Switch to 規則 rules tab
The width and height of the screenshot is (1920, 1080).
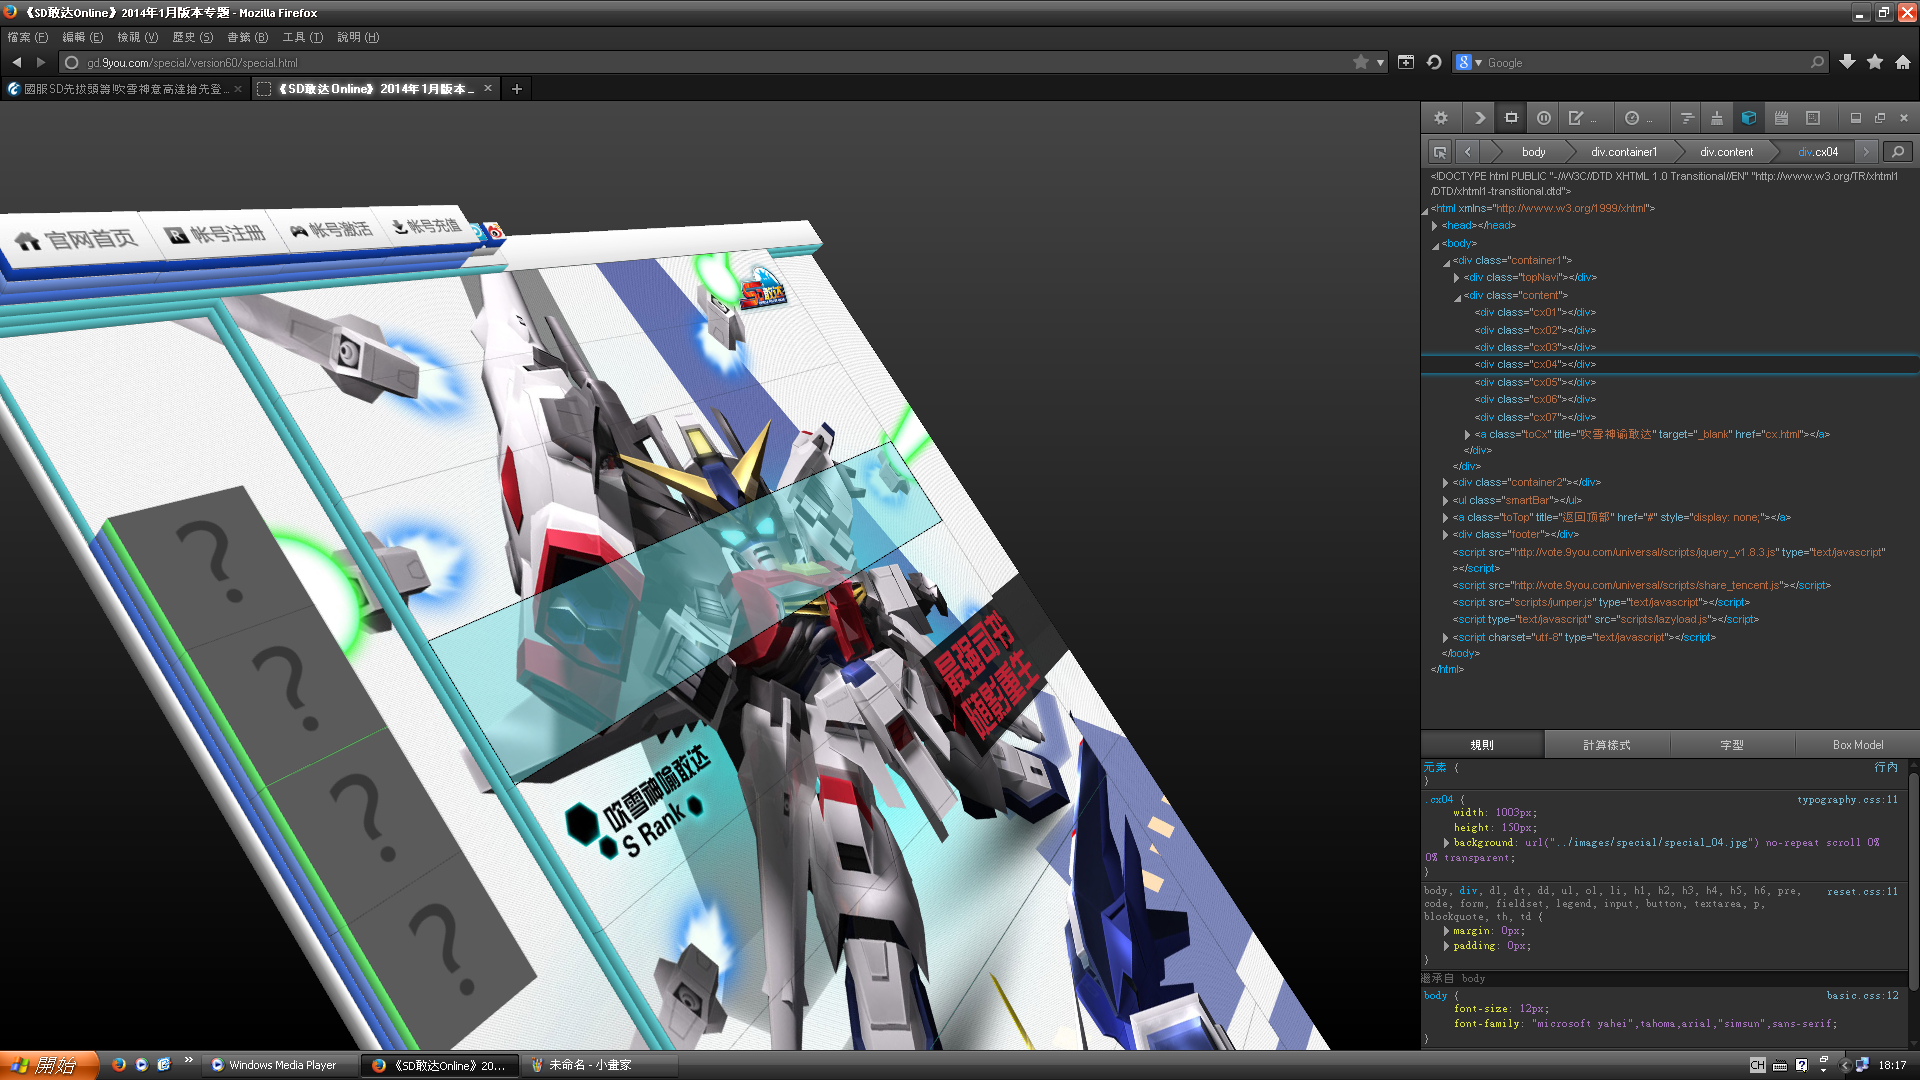pos(1482,745)
